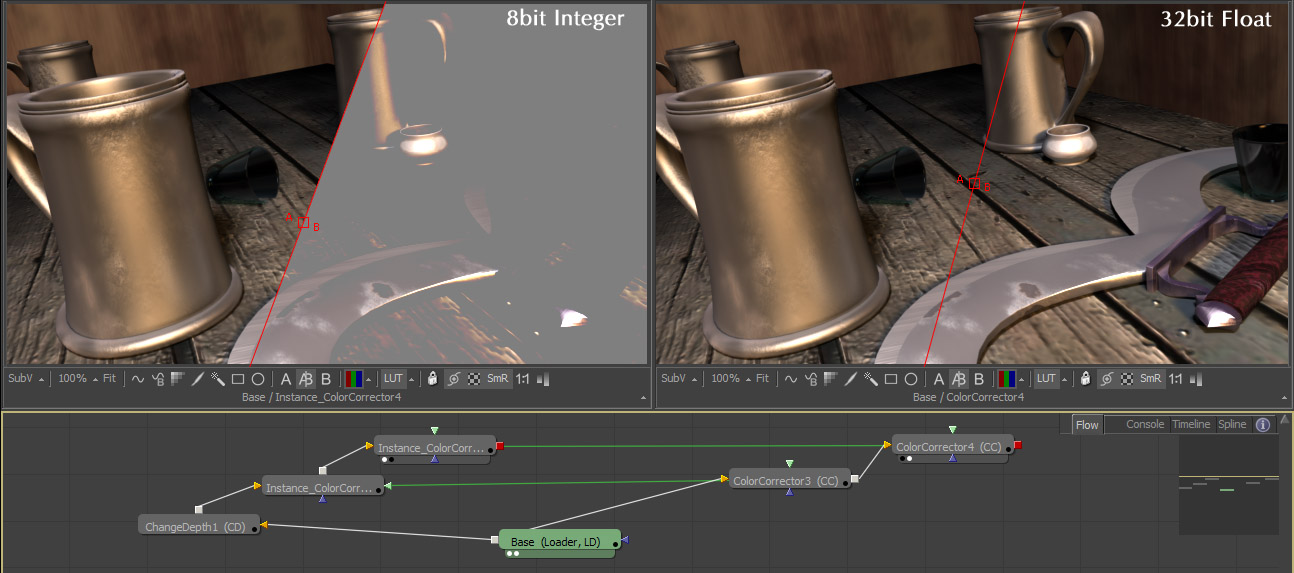
Task: Switch to the Console tab
Action: [1145, 424]
